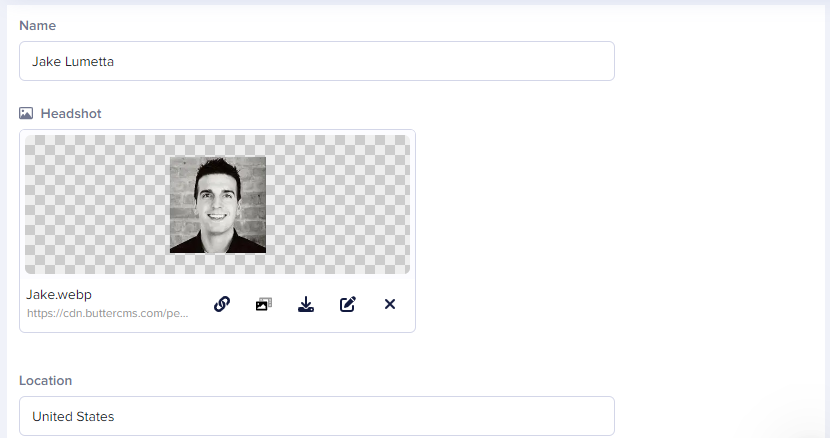Download the Jake.webp image
Viewport: 830px width, 438px height.
click(305, 304)
